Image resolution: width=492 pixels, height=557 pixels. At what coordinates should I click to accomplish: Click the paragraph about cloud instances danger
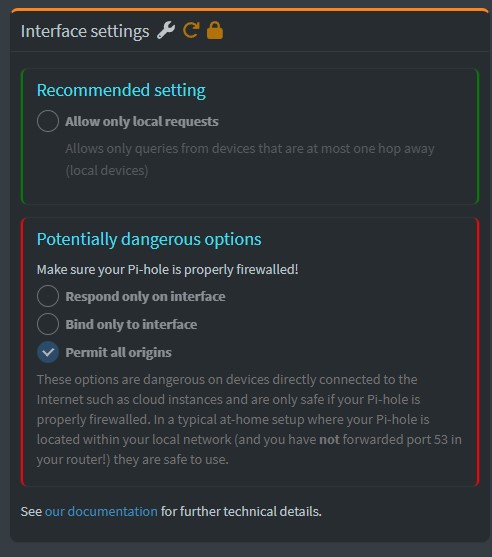coord(249,420)
